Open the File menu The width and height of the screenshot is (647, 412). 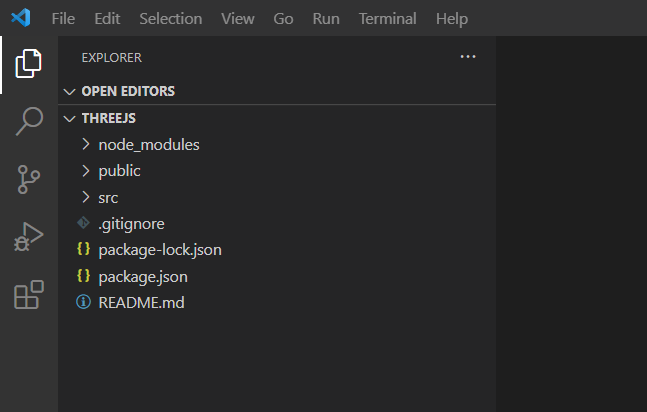click(x=63, y=19)
